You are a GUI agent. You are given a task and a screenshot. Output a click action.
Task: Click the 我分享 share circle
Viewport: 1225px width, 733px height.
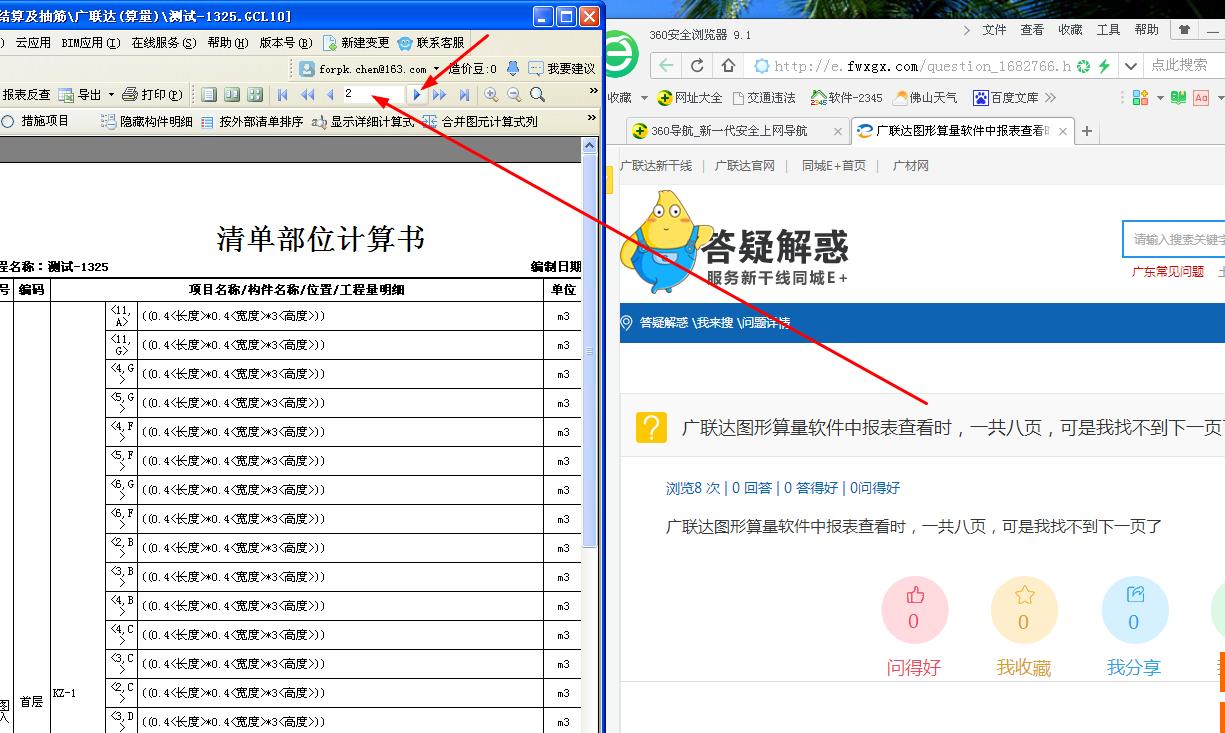click(x=1134, y=610)
